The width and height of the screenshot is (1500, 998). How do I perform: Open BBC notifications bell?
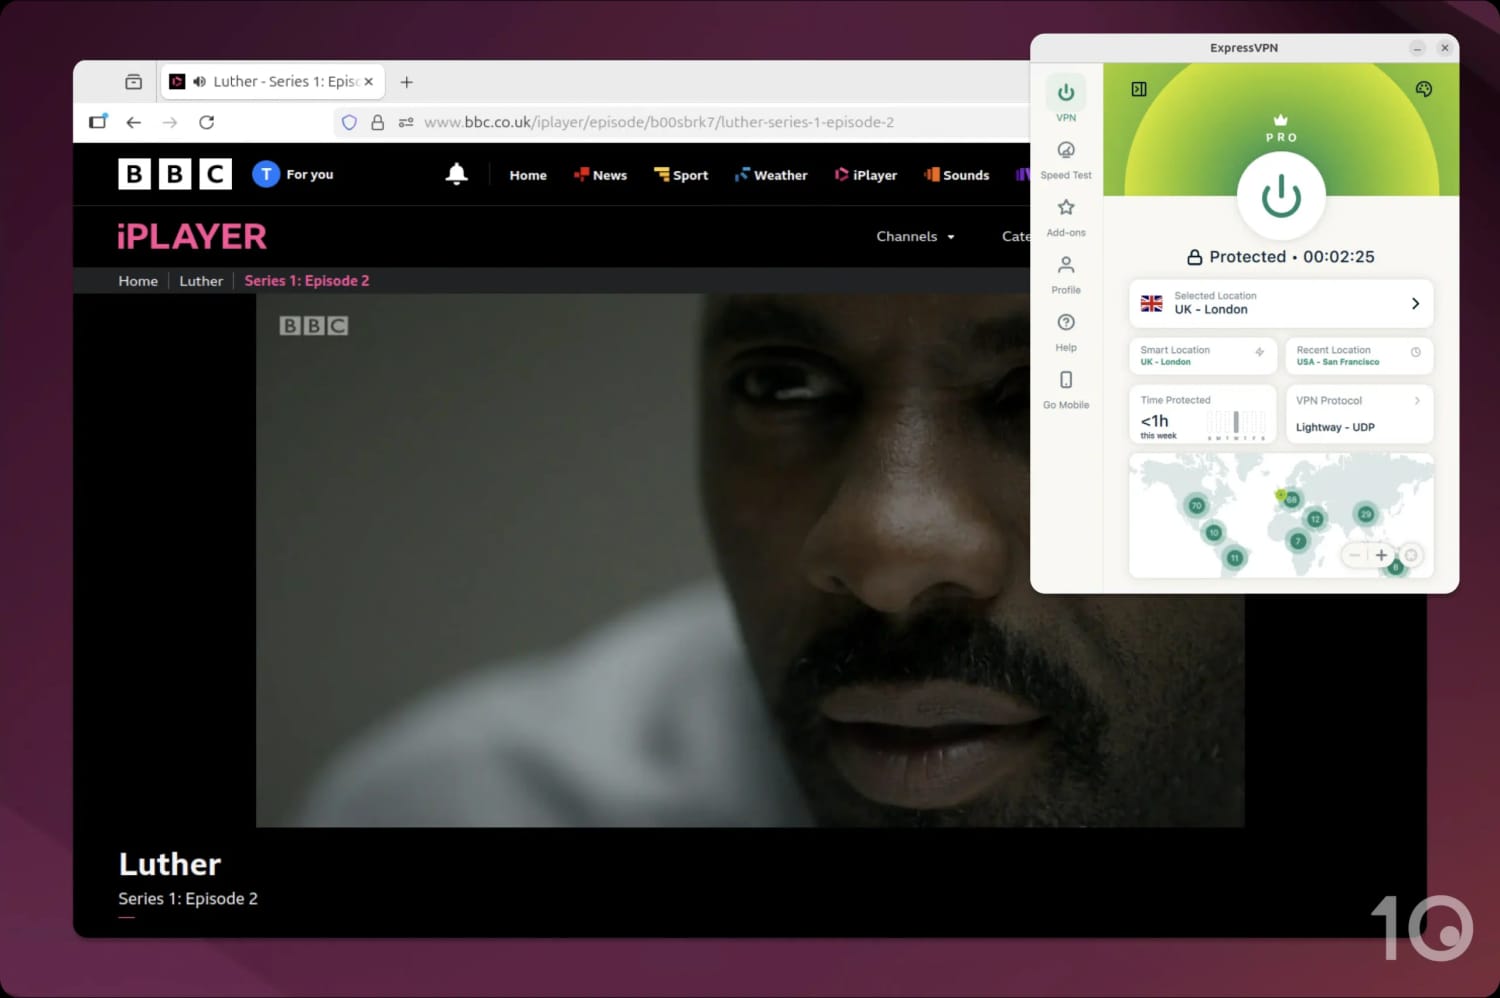click(x=456, y=174)
